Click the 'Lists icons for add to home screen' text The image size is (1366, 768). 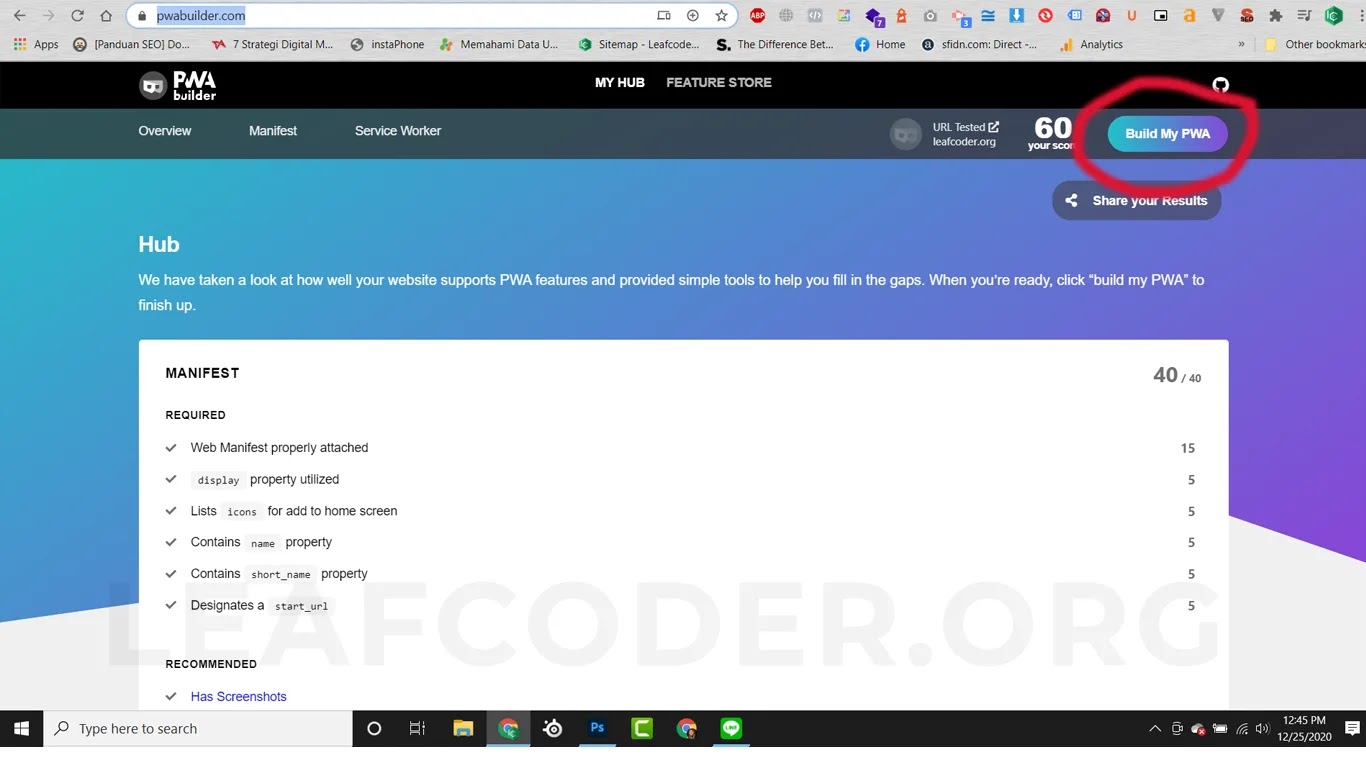tap(294, 511)
